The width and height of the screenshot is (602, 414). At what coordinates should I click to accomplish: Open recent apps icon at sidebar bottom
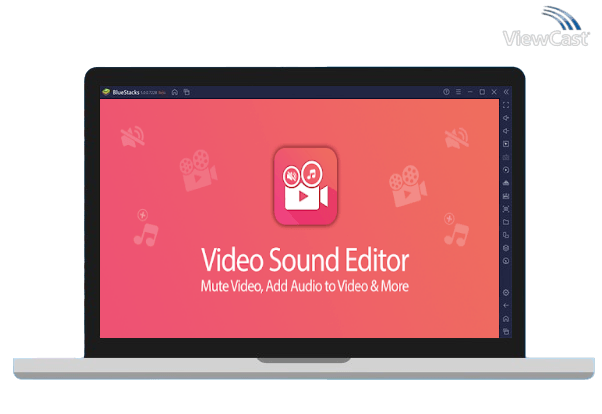[x=506, y=332]
